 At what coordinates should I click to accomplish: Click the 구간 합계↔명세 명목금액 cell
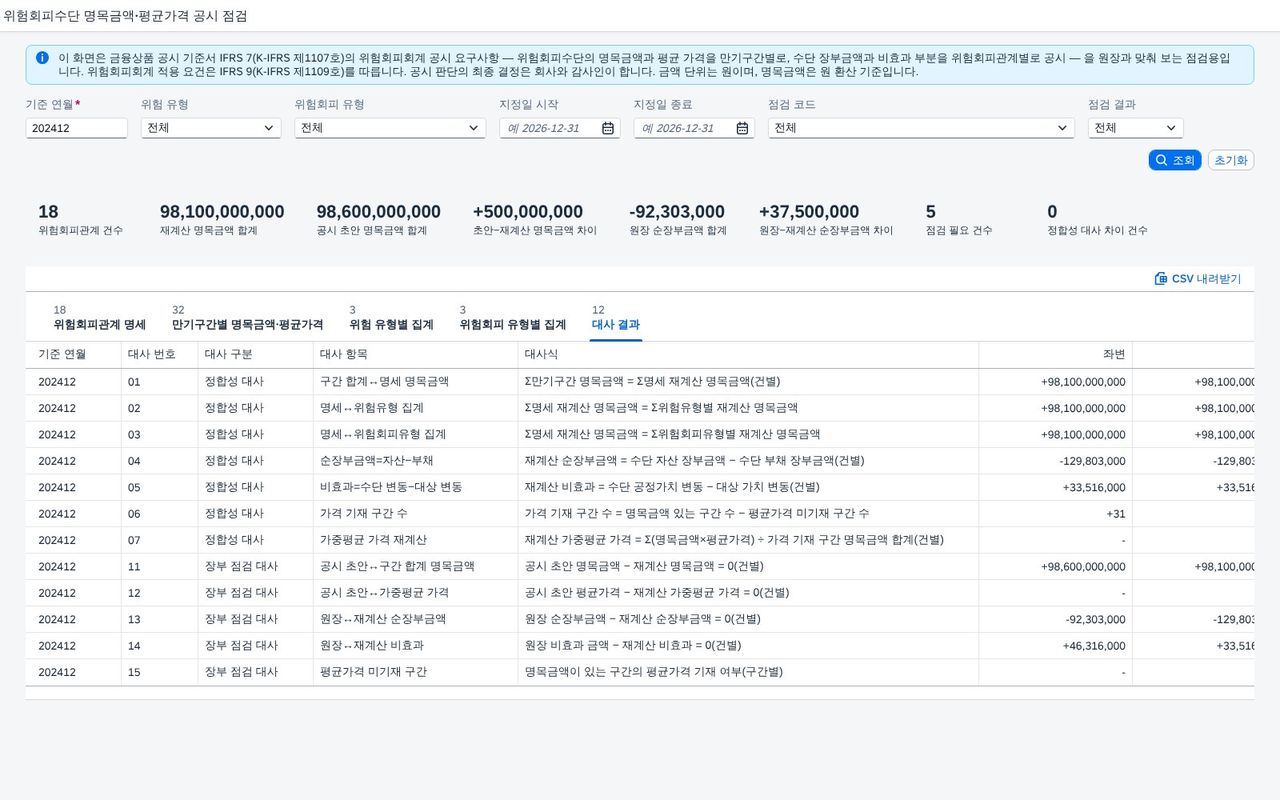(x=416, y=382)
